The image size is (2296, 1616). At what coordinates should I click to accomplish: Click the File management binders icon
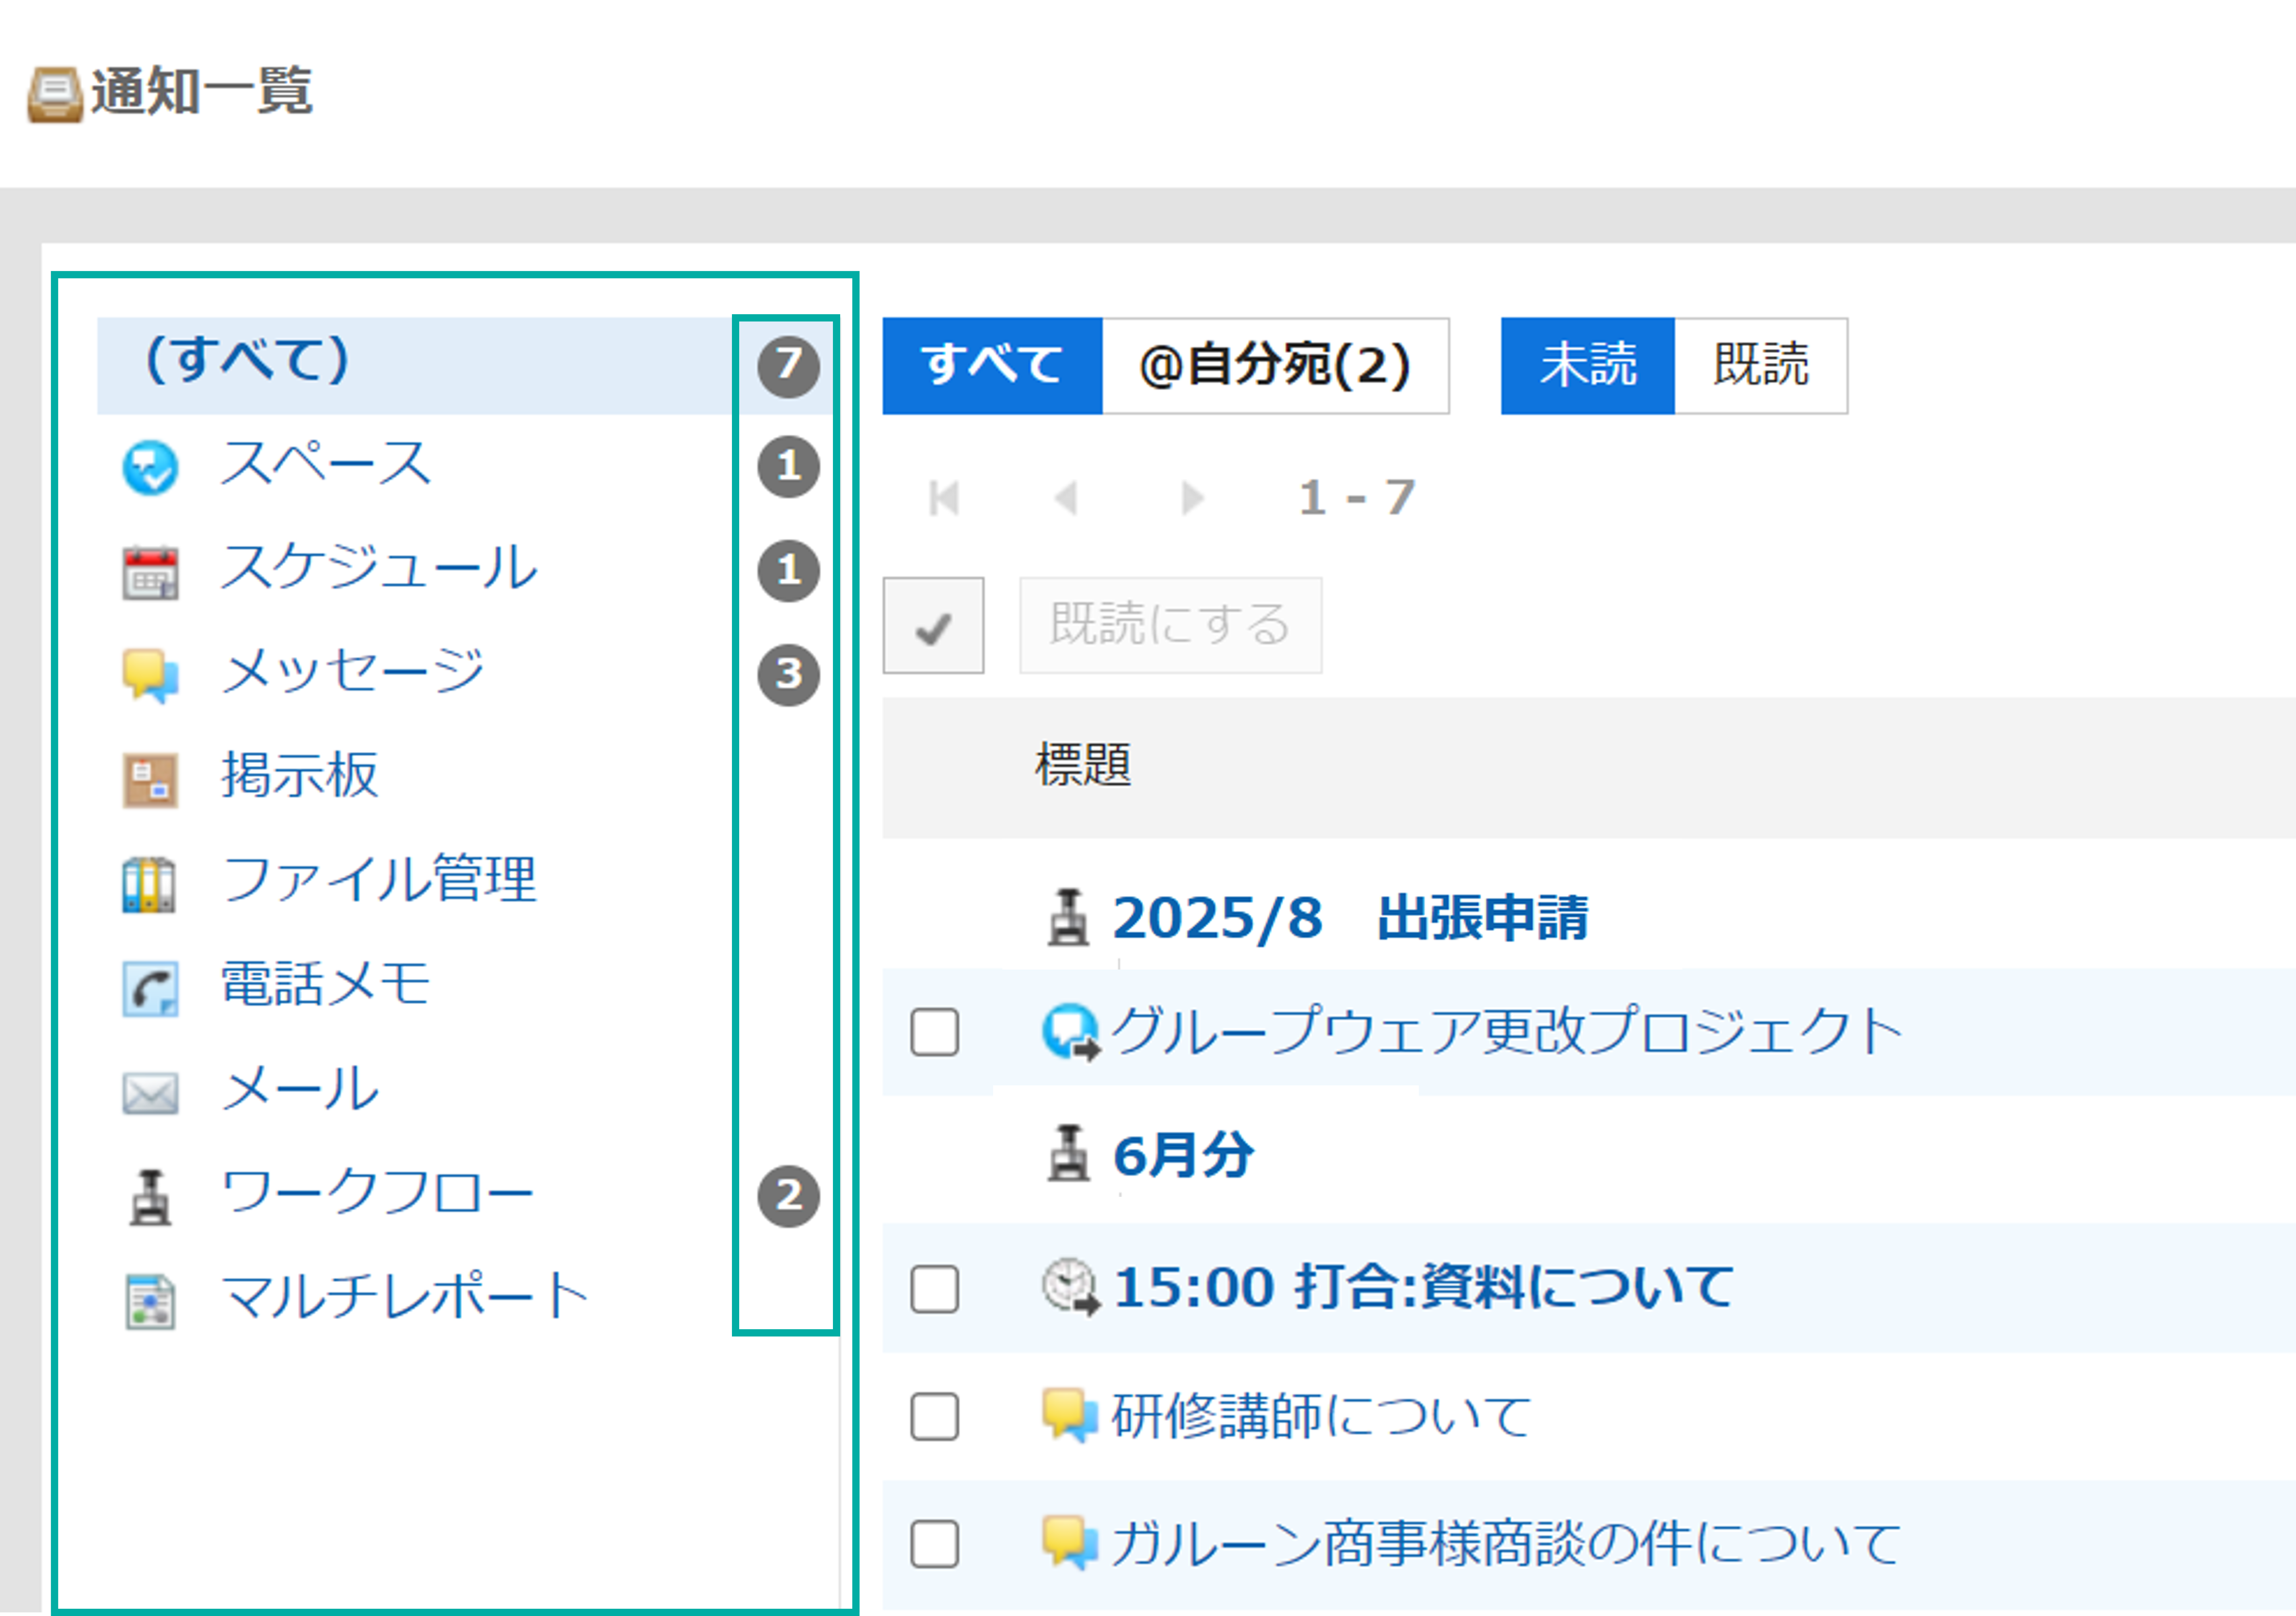point(149,885)
